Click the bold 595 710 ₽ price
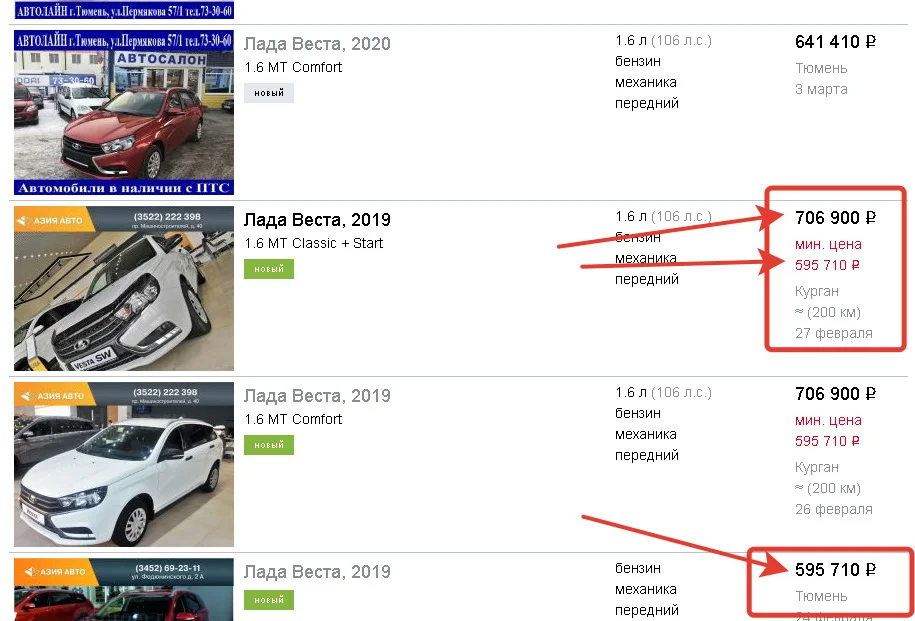 pos(835,570)
